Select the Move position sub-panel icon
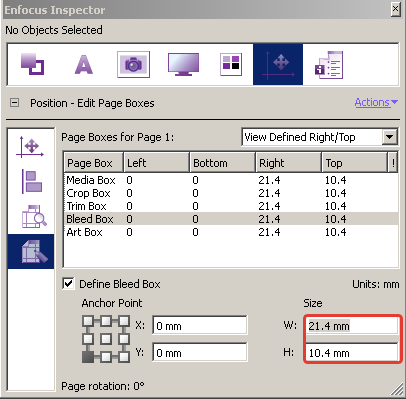The width and height of the screenshot is (406, 399). pos(31,147)
